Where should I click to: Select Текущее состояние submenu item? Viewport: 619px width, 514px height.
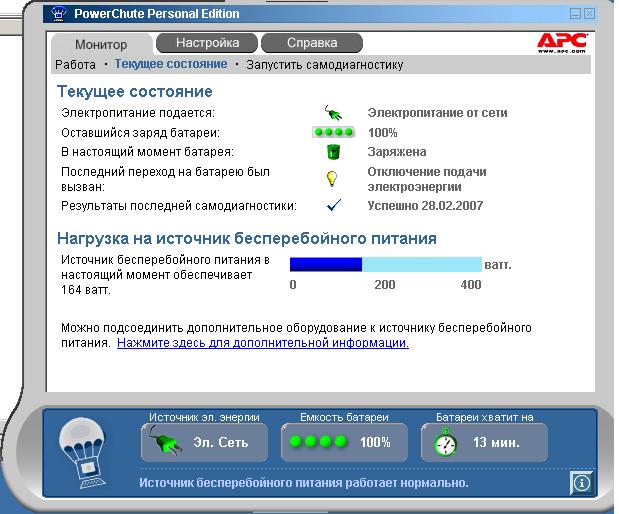(171, 64)
